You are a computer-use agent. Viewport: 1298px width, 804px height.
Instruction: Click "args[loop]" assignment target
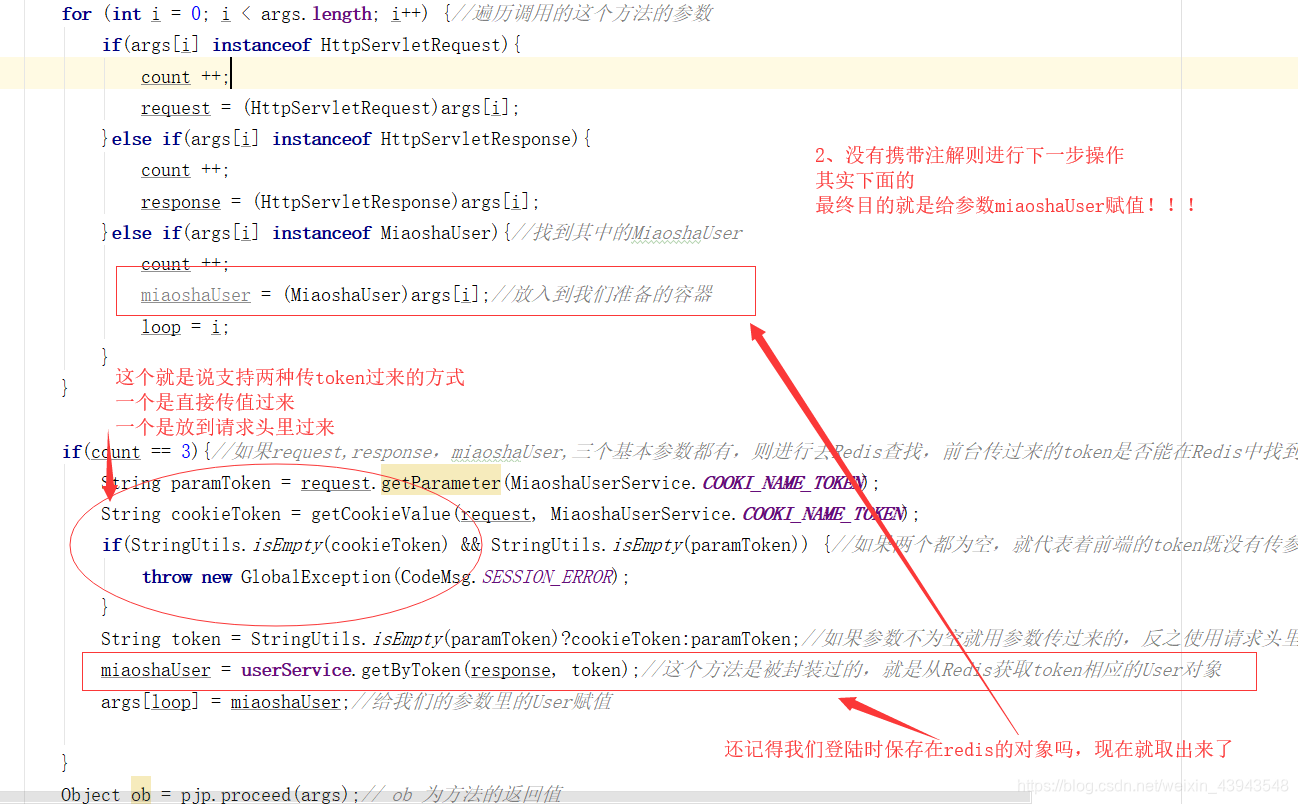[151, 702]
